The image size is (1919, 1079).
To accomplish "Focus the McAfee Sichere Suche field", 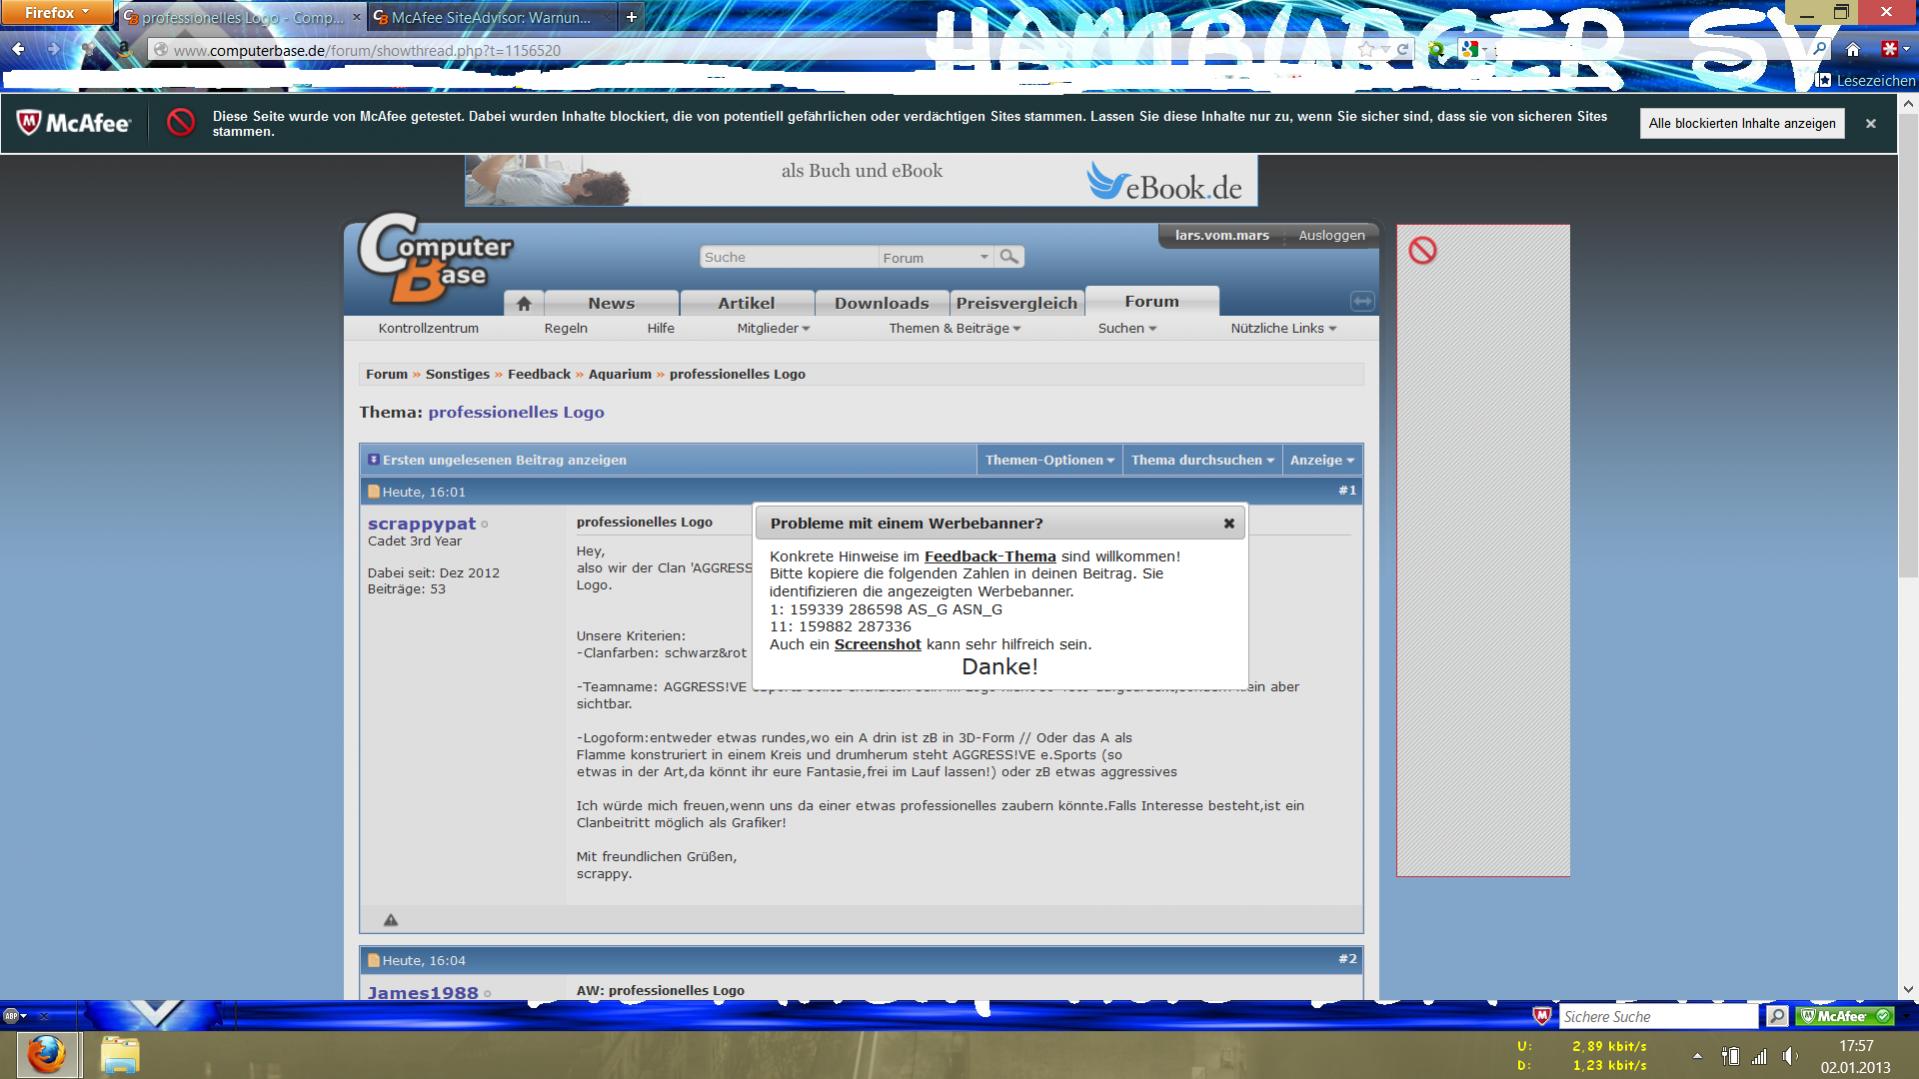I will point(1658,1016).
